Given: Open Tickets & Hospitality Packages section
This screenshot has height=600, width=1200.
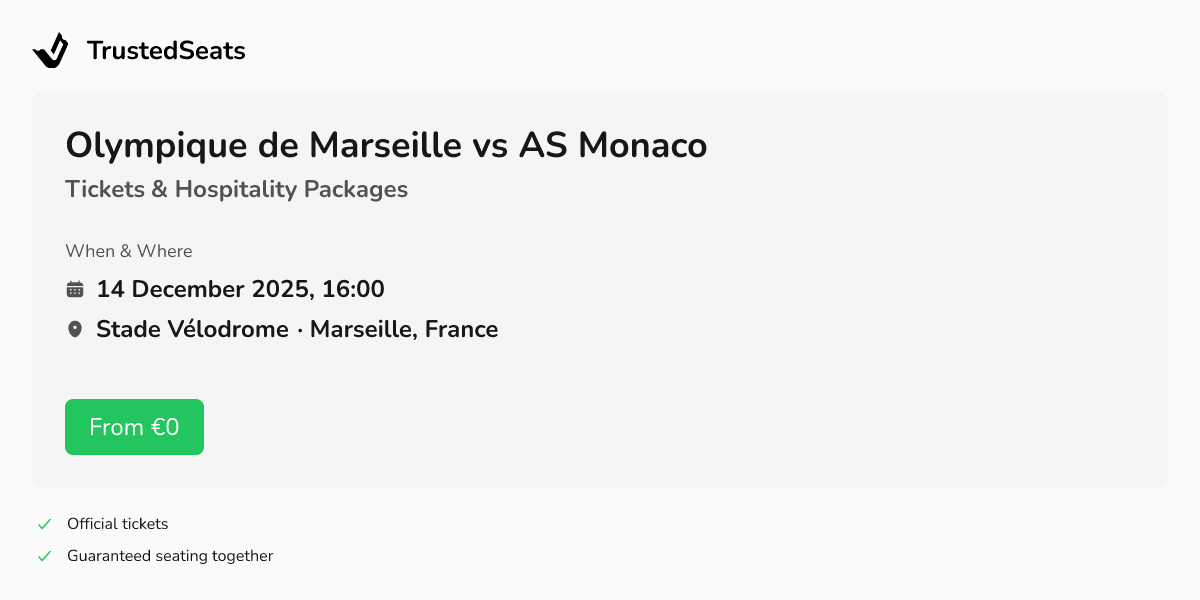Looking at the screenshot, I should 237,189.
